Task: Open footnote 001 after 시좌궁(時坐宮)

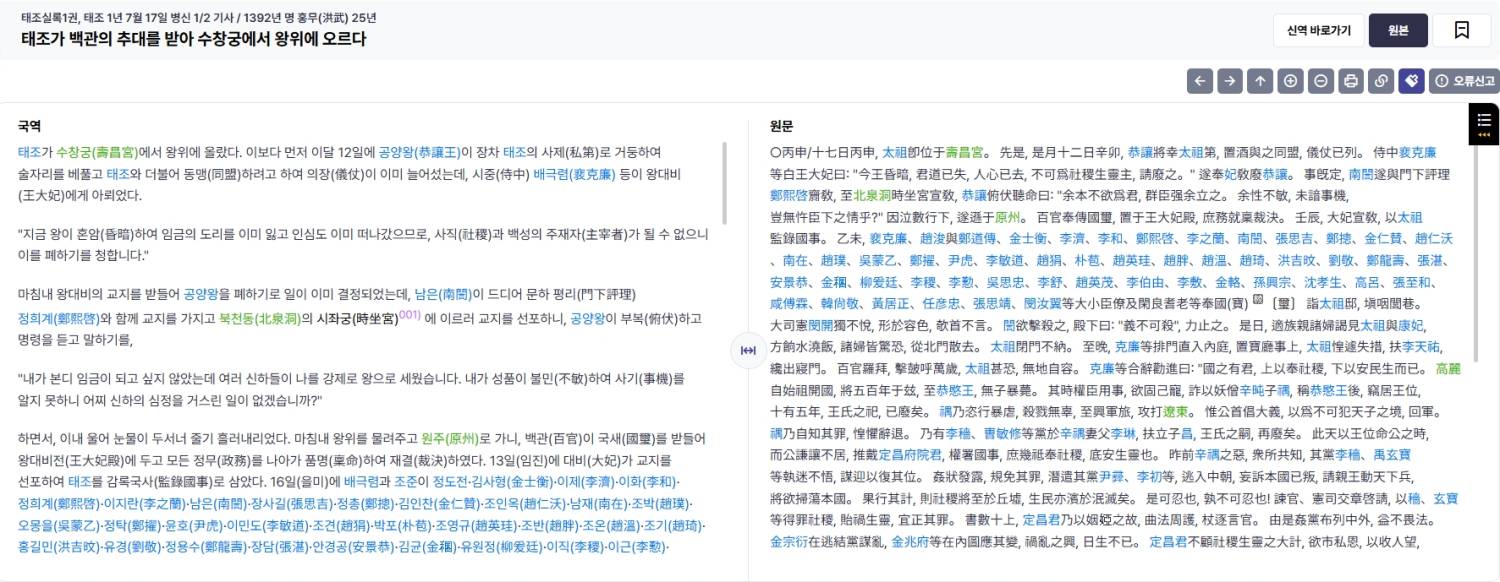Action: click(x=409, y=314)
